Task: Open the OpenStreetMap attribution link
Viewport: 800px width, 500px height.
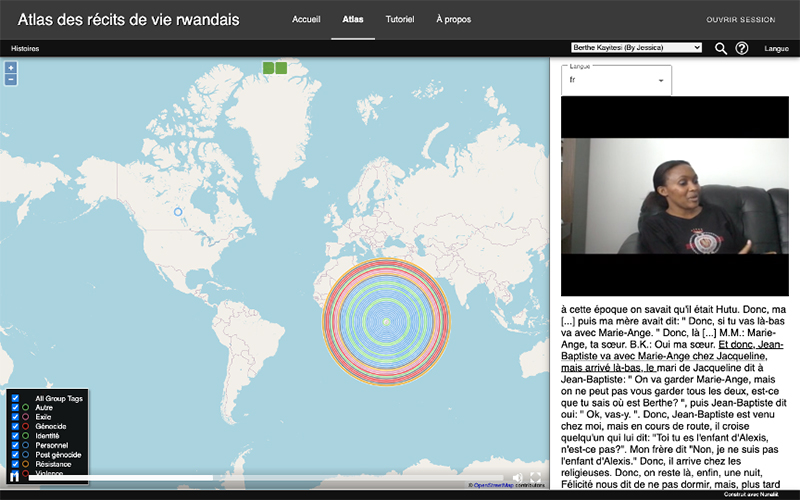Action: point(493,485)
